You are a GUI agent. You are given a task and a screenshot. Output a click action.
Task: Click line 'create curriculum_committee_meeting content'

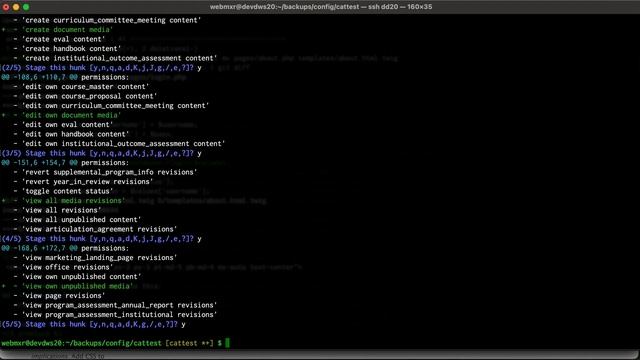(107, 20)
